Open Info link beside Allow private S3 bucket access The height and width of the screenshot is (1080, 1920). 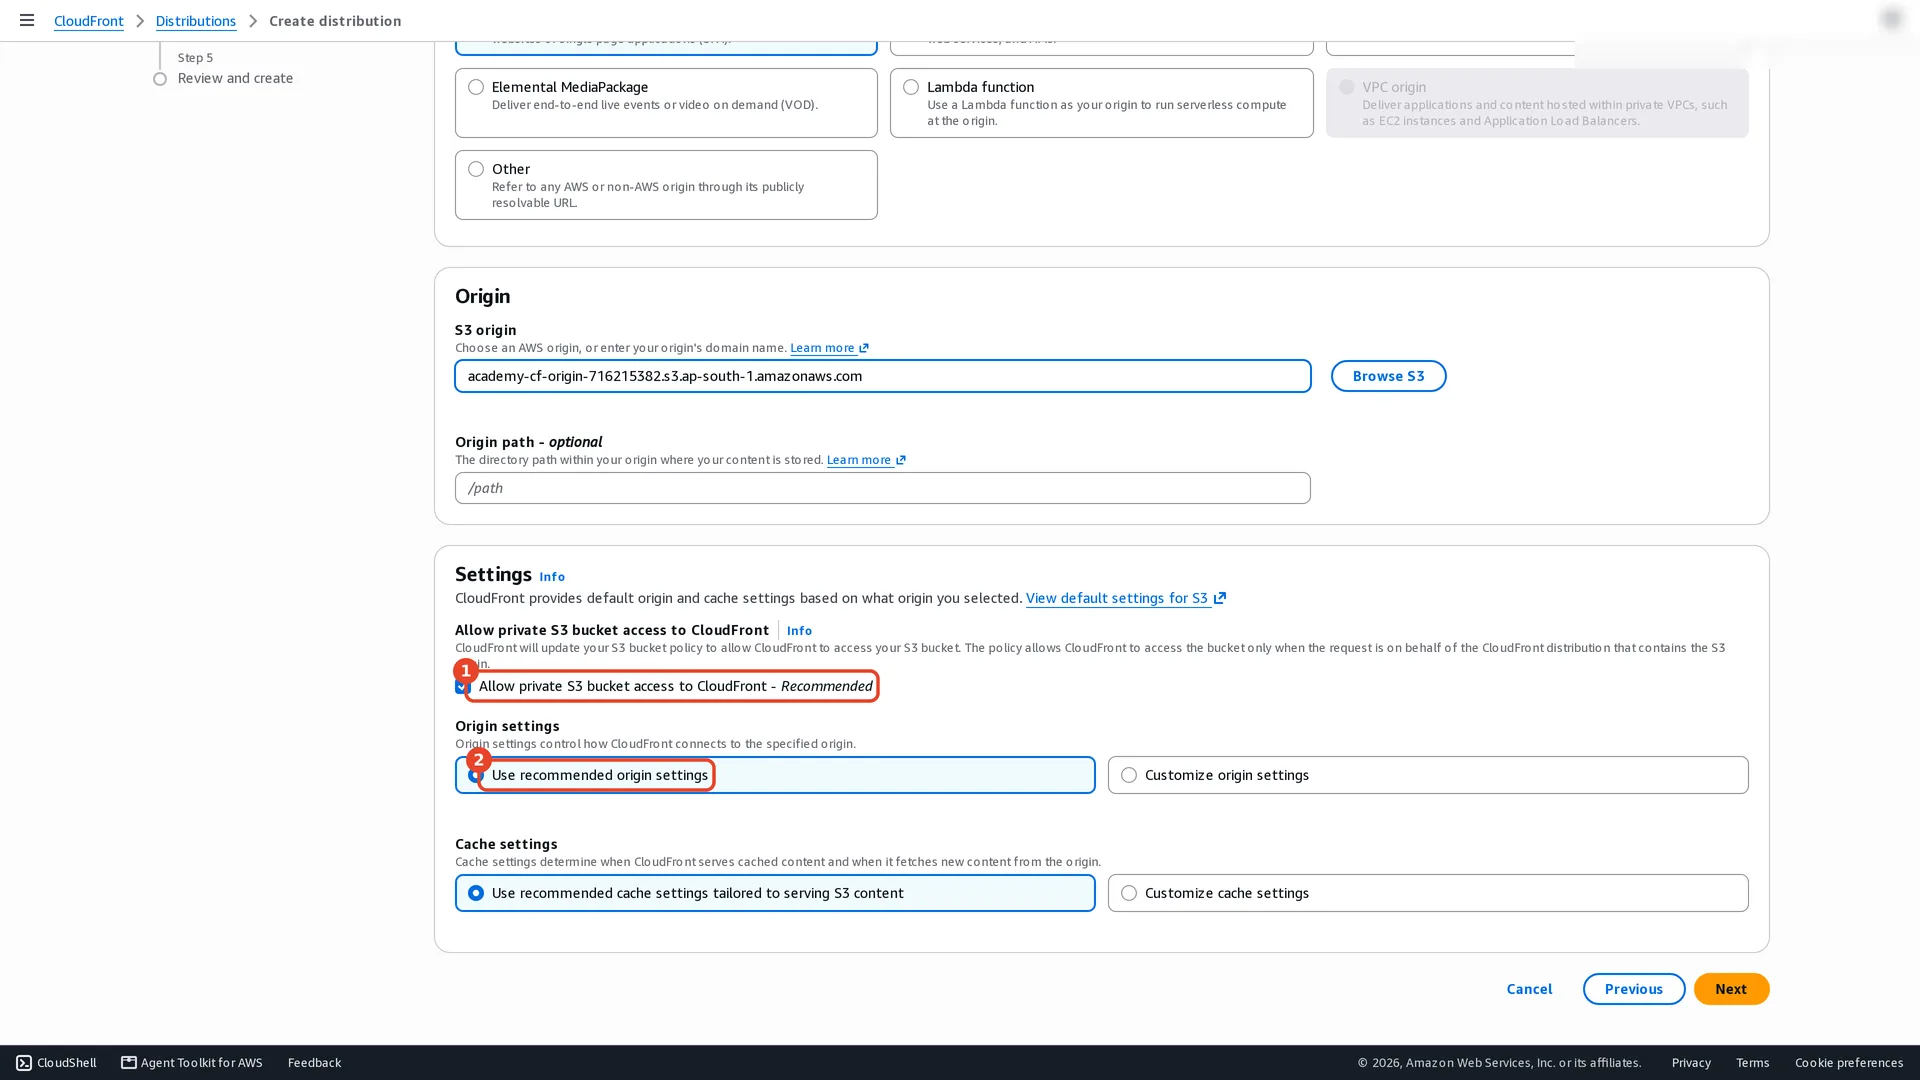[x=799, y=631]
